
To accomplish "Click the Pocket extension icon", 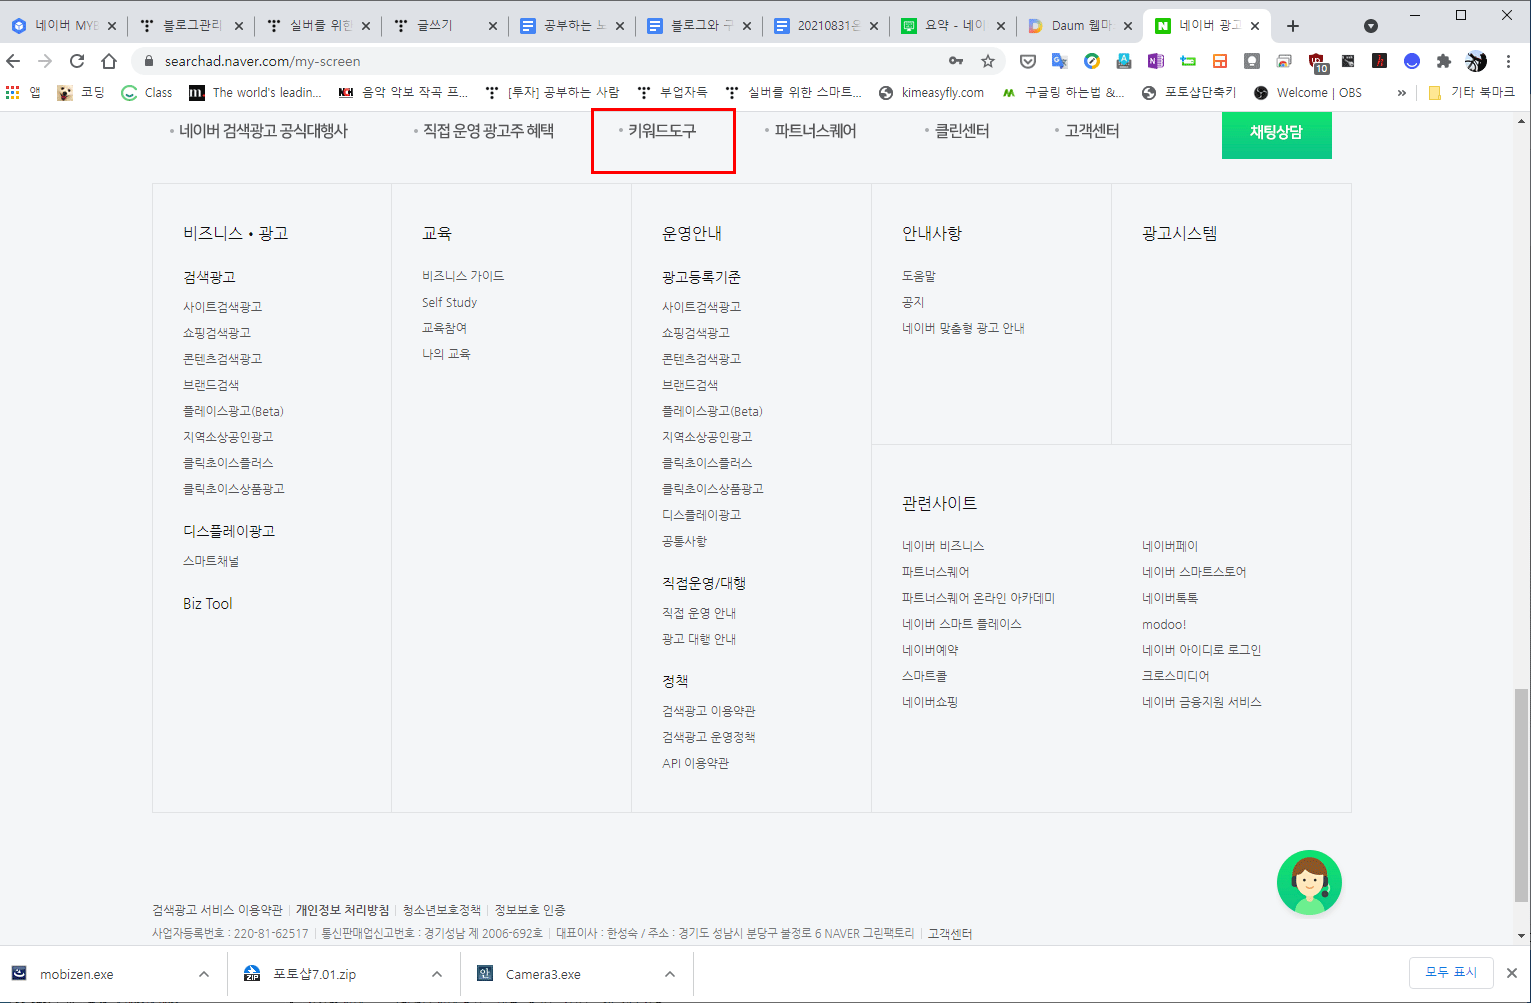I will pos(1028,61).
